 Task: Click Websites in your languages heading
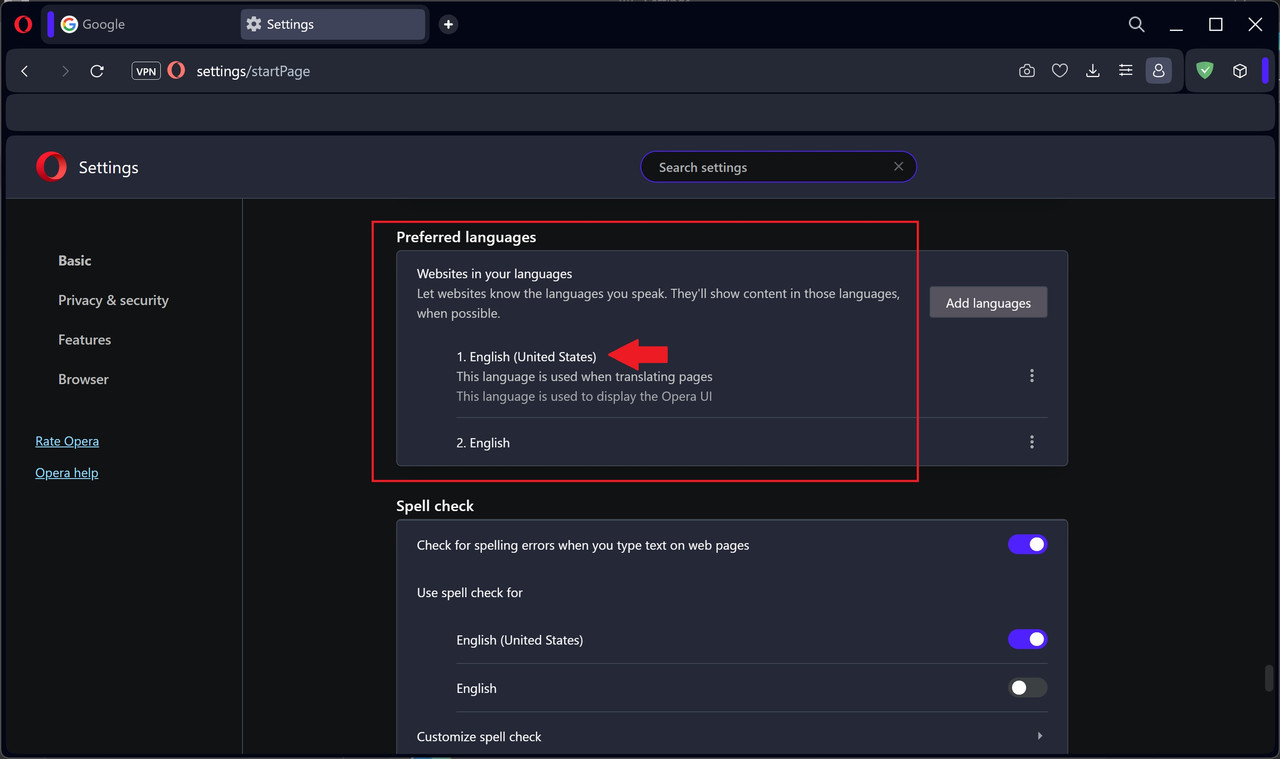click(494, 273)
